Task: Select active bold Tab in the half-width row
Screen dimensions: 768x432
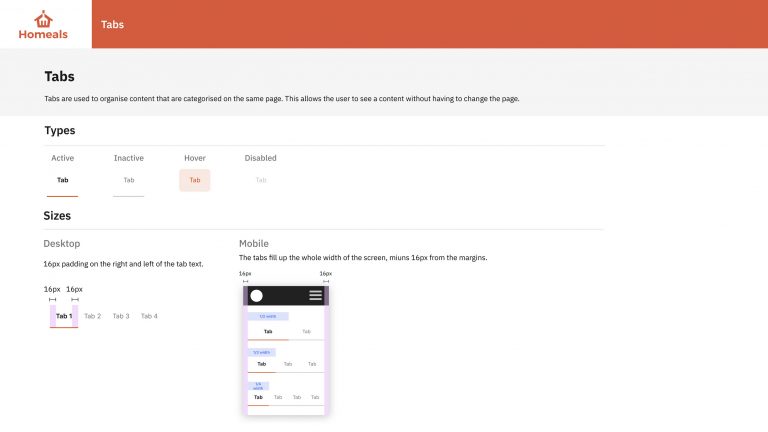Action: click(268, 332)
